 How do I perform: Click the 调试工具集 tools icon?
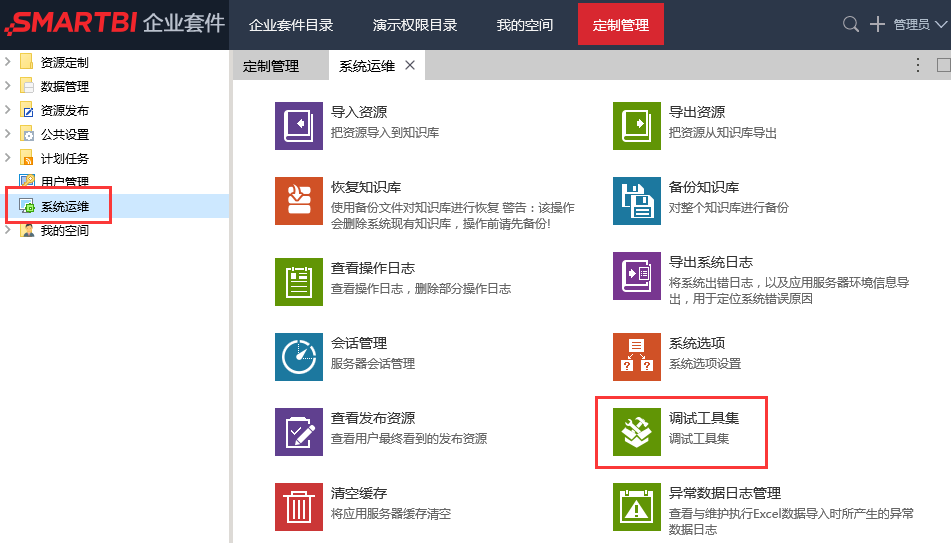pos(636,432)
